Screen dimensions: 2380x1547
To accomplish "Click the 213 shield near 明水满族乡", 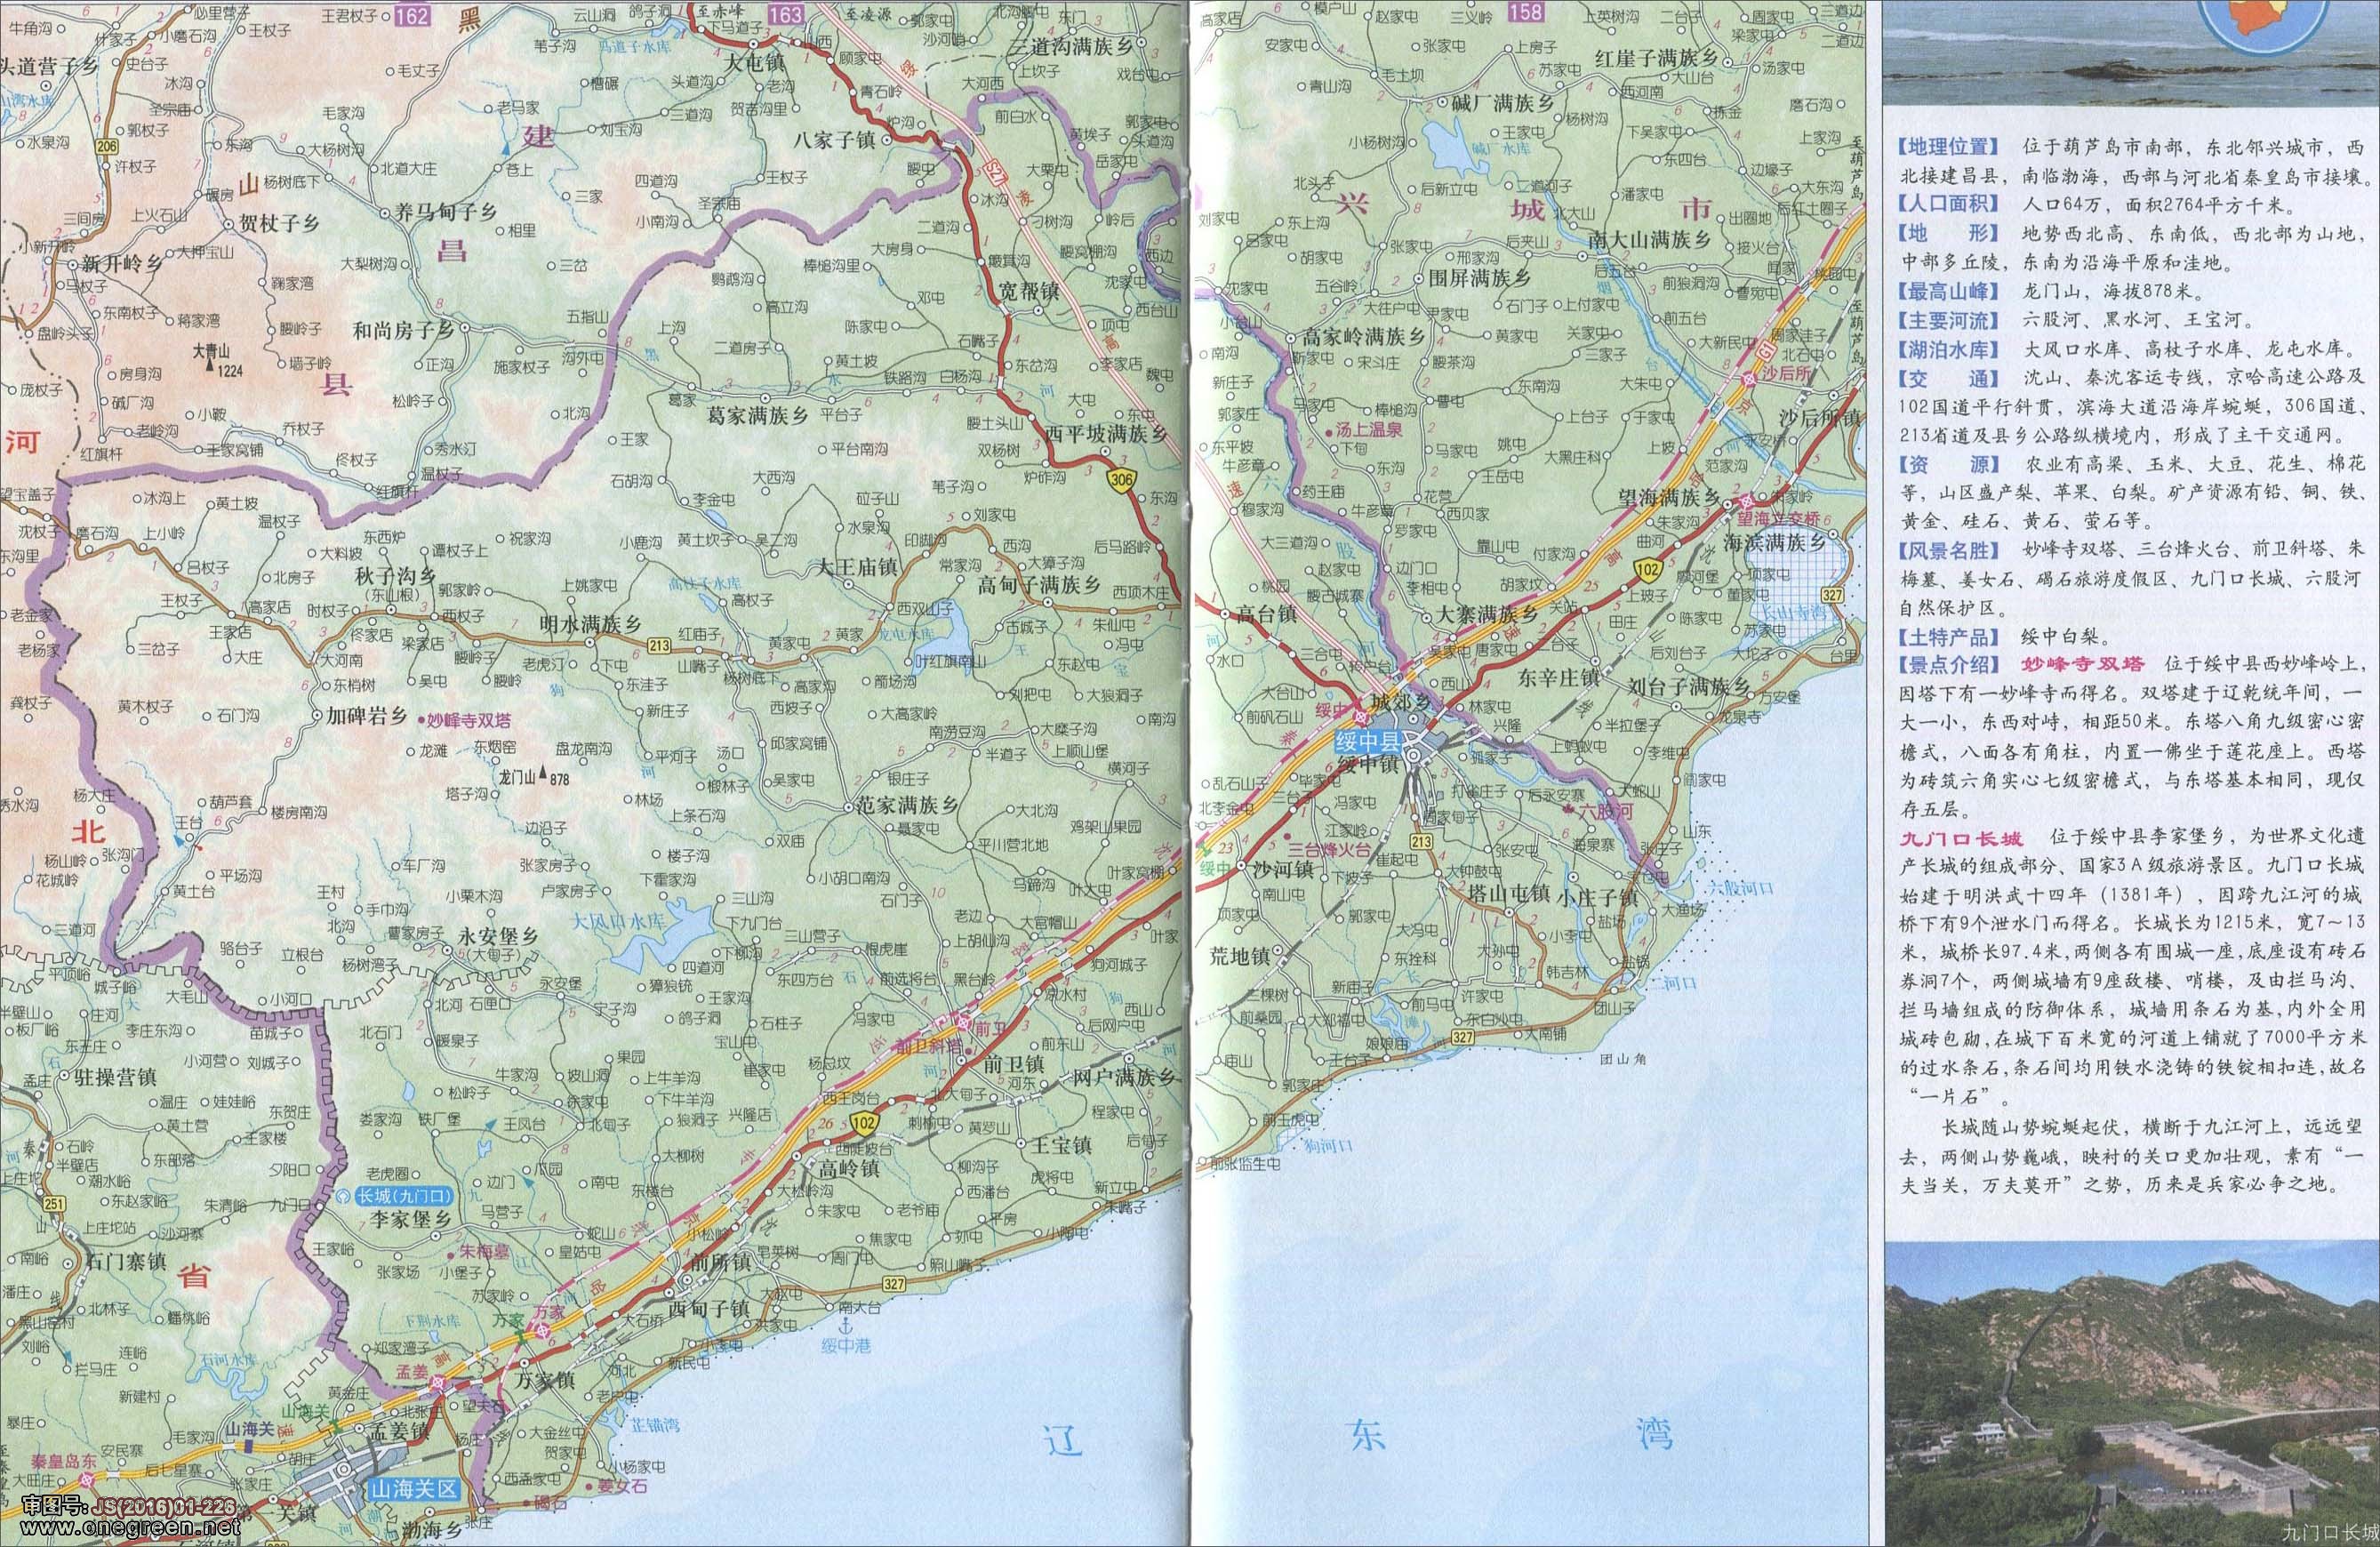I will [660, 646].
